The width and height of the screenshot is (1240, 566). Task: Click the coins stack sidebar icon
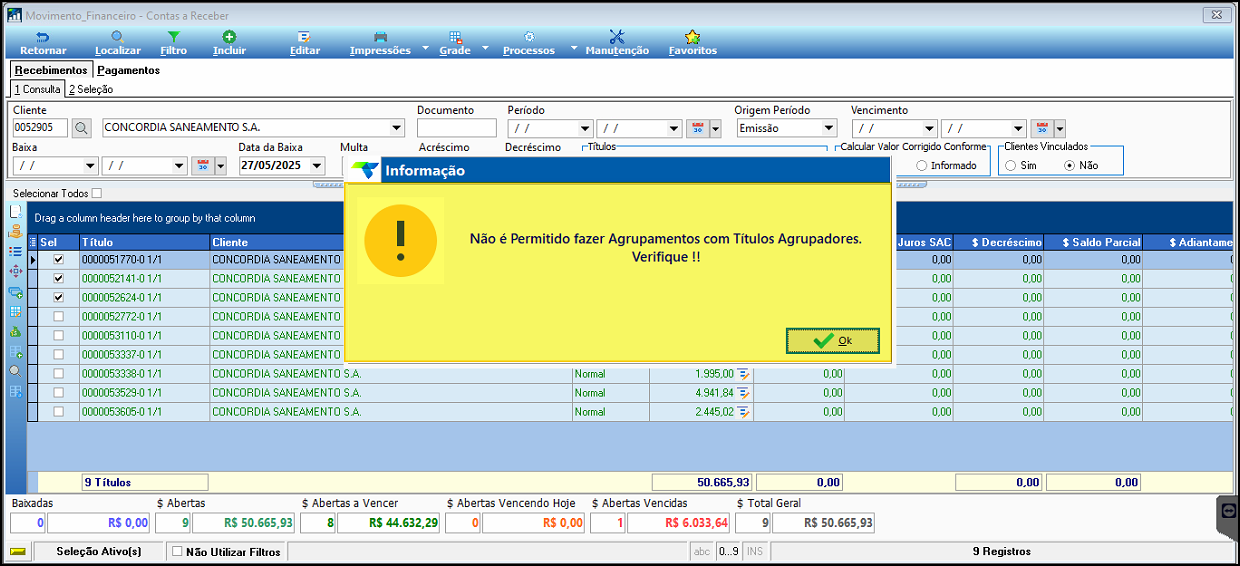[x=15, y=231]
